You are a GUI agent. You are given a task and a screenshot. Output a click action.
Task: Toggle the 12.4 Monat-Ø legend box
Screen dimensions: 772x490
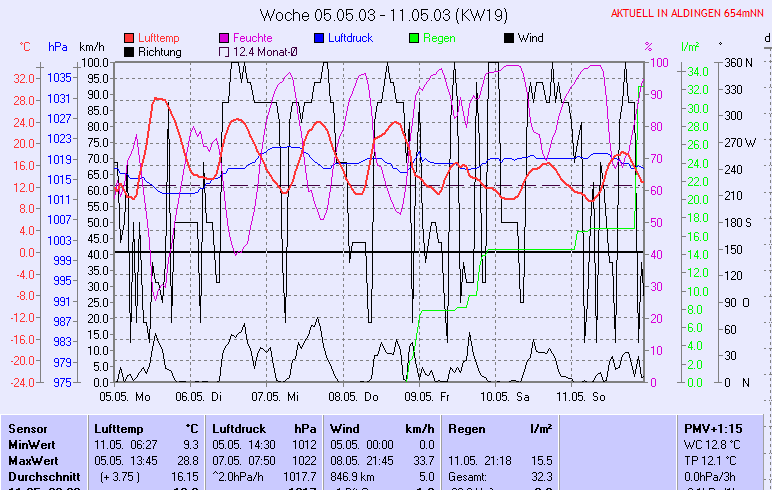(x=223, y=52)
